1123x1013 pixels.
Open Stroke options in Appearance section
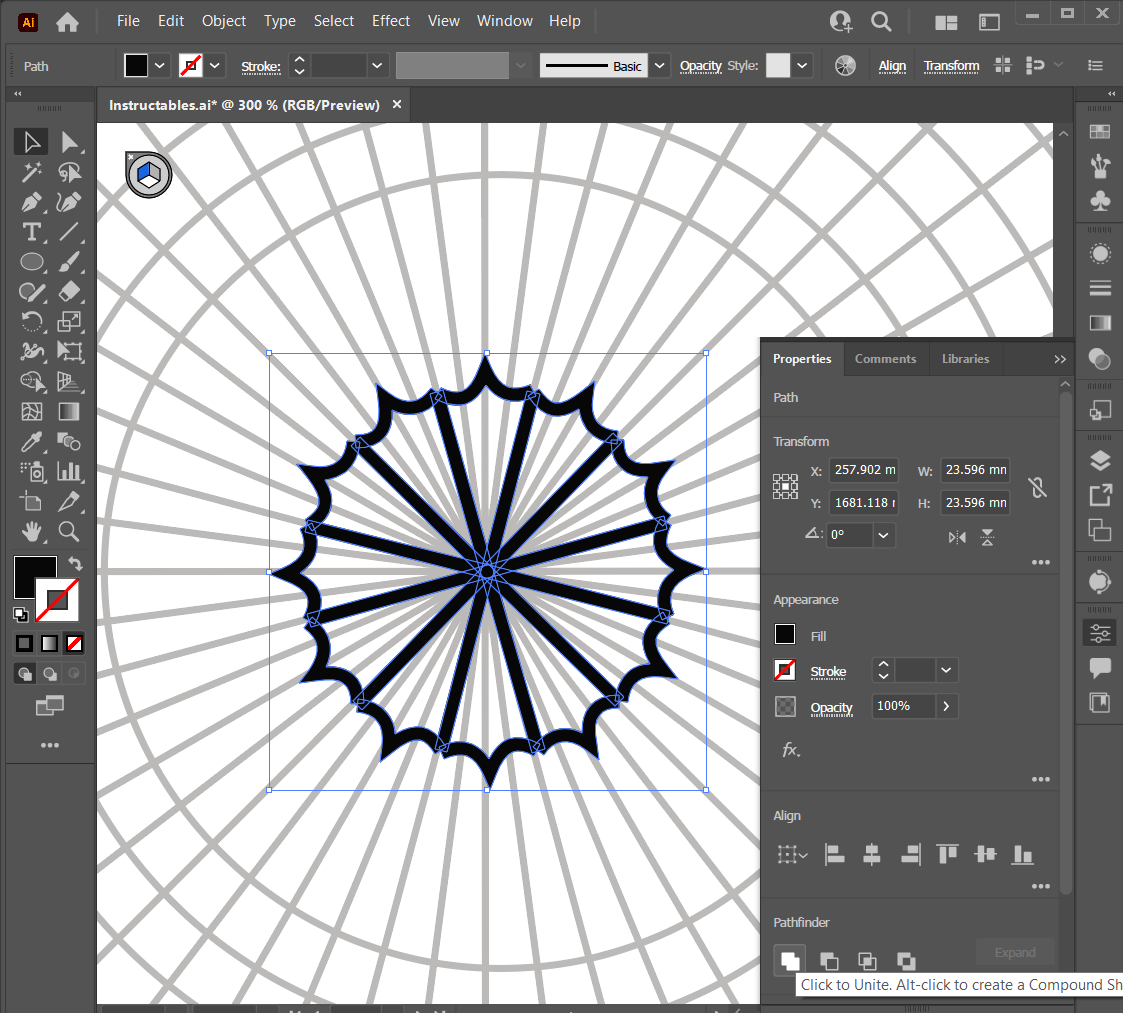pos(828,671)
